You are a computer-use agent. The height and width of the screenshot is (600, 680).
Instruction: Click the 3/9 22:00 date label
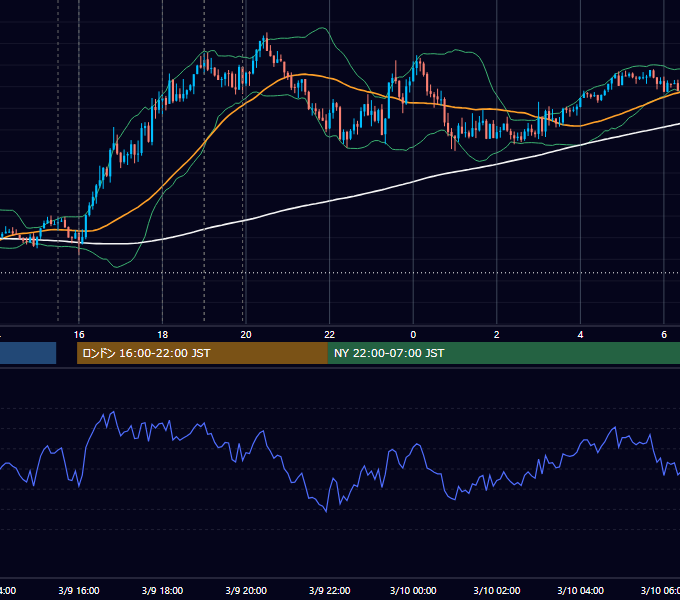pos(330,590)
